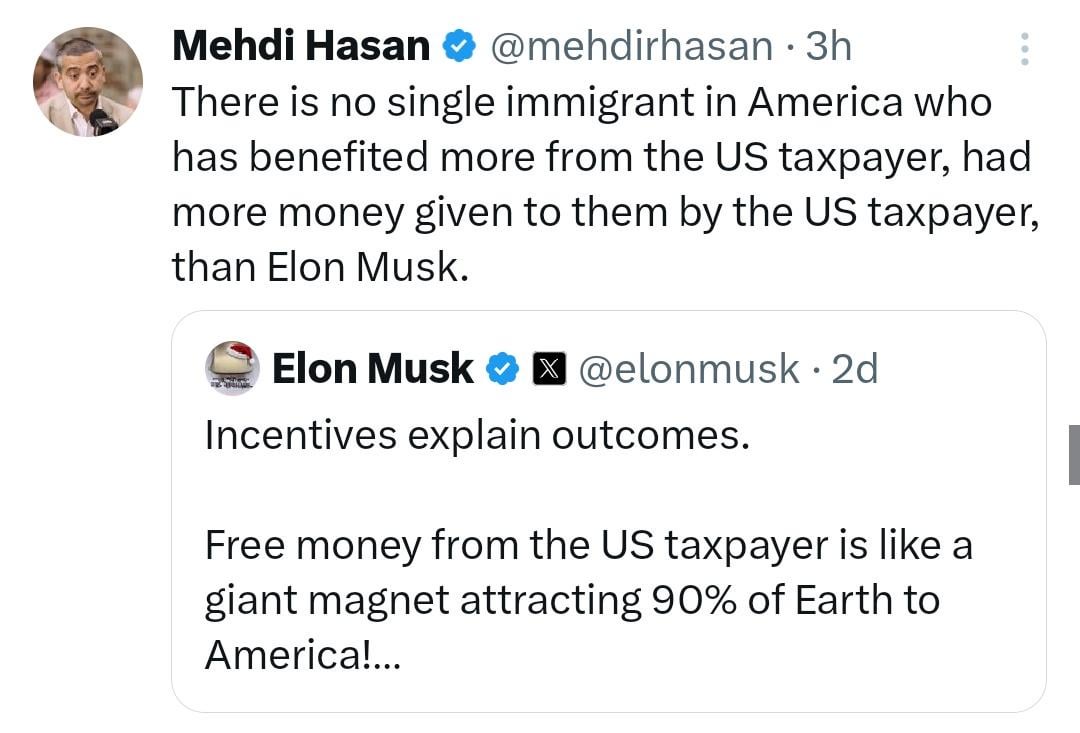Click Mehdi Hasan's blue verified badge

click(x=459, y=46)
